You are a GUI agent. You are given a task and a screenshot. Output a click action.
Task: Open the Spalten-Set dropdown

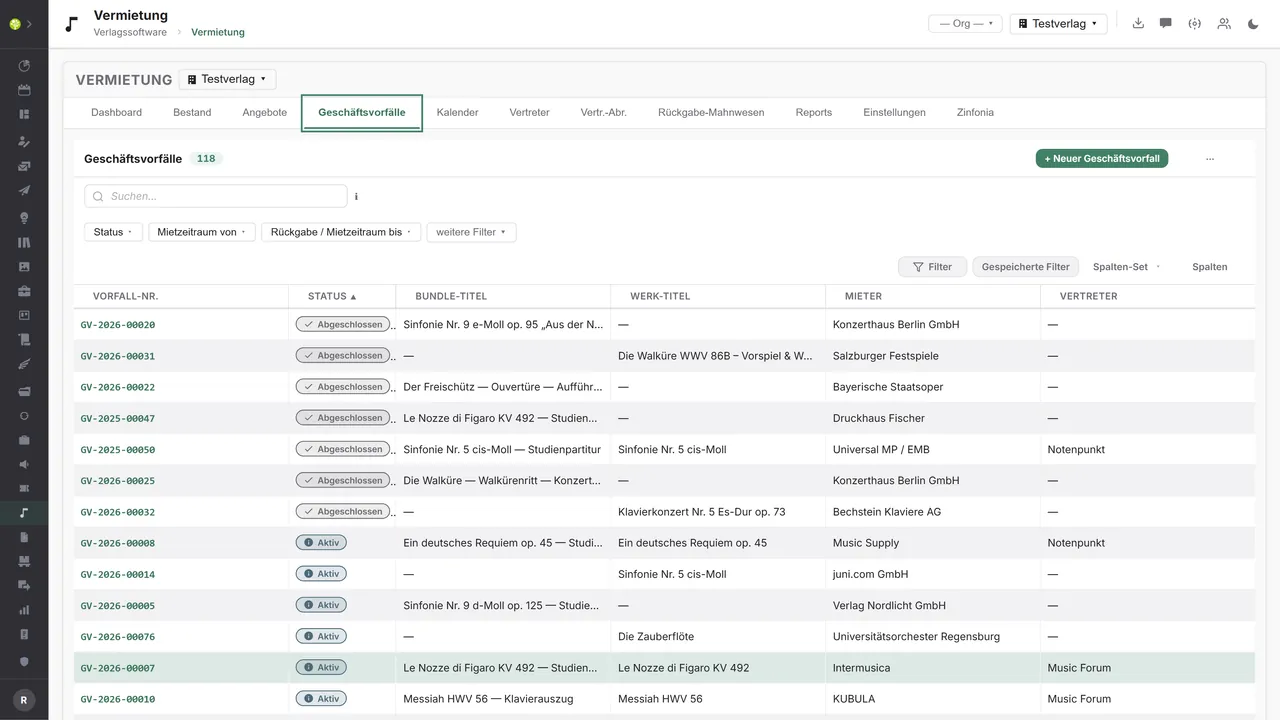tap(1127, 267)
